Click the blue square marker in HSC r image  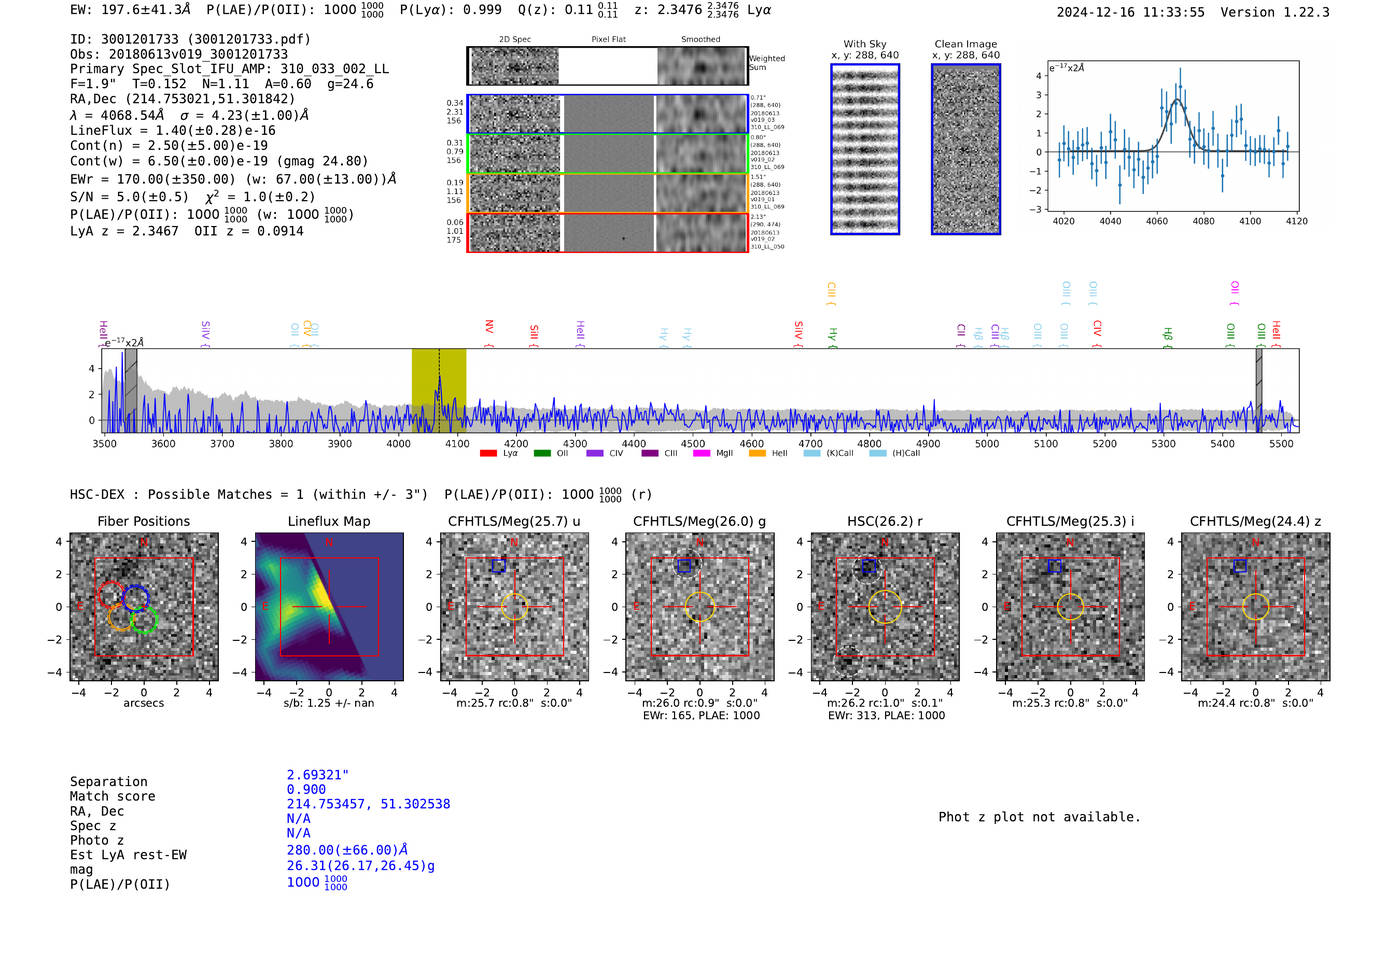pyautogui.click(x=868, y=567)
